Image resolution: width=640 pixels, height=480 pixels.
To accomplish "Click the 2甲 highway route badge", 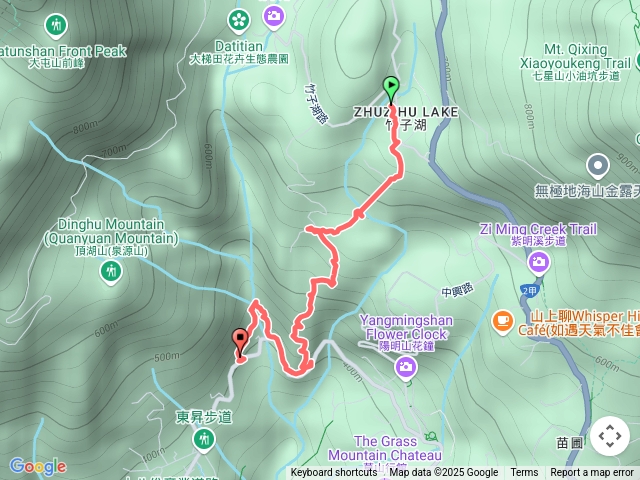I will point(529,291).
